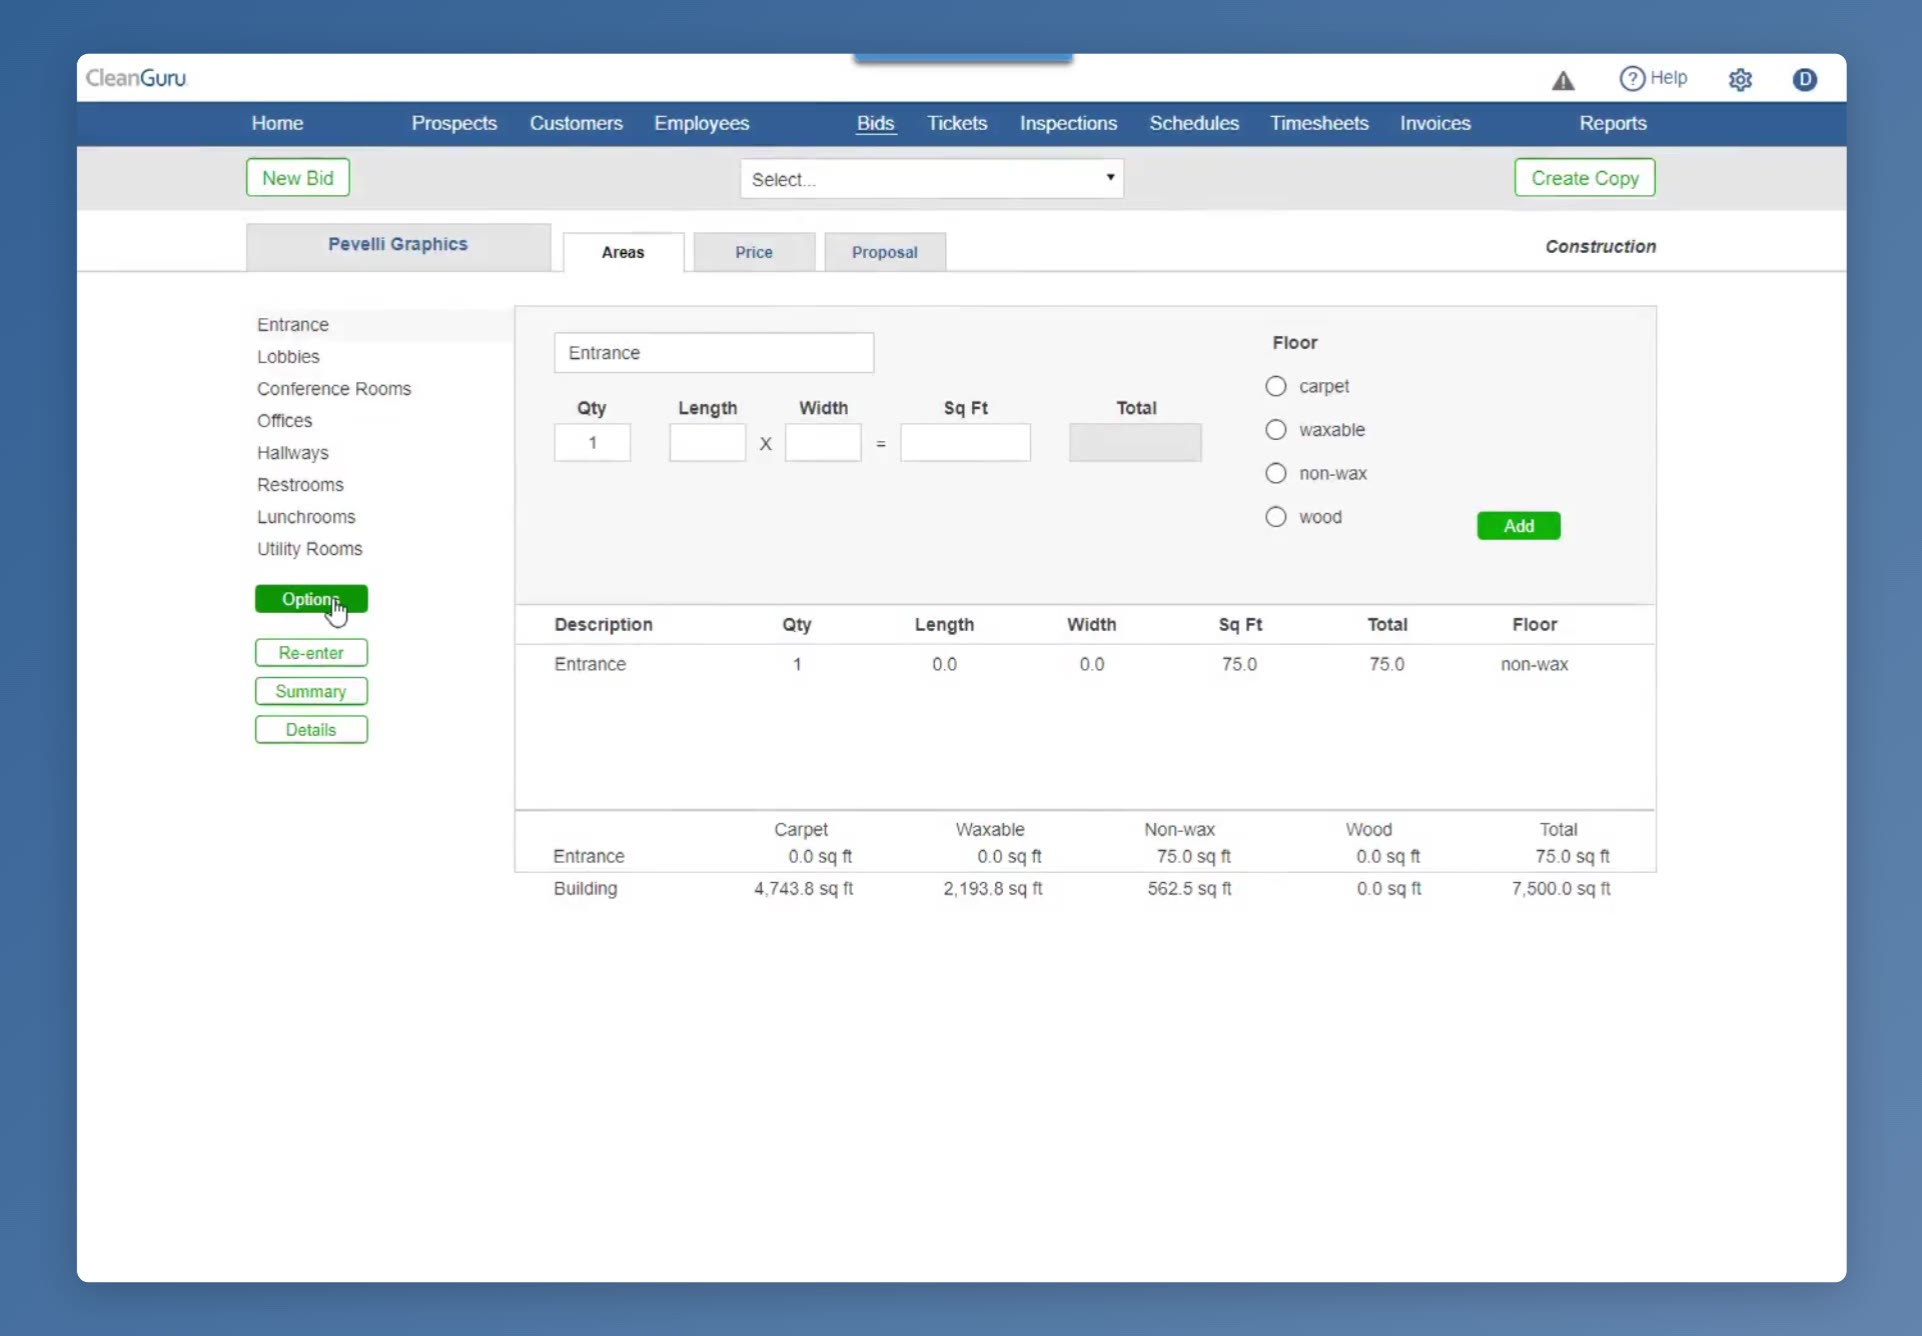The width and height of the screenshot is (1922, 1336).
Task: Click the Description column header
Action: [x=603, y=625]
